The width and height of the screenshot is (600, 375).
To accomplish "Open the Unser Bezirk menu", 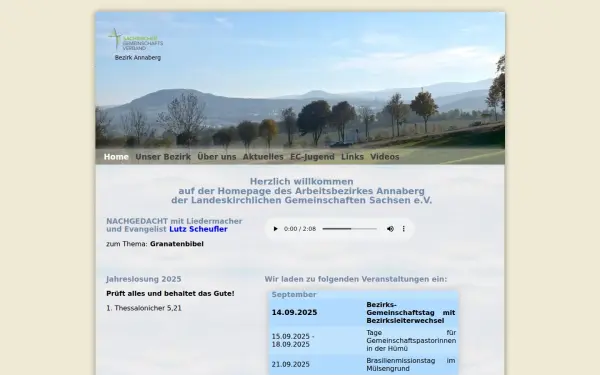I will pos(163,157).
